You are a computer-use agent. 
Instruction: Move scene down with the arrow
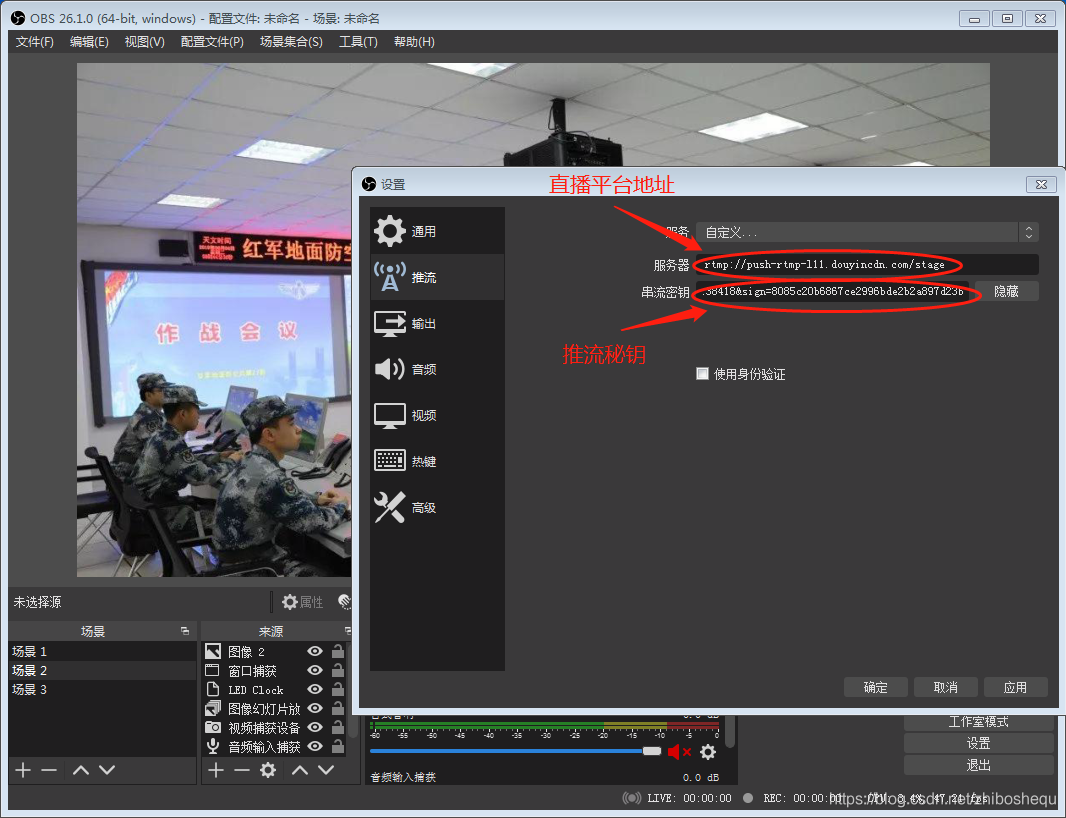click(107, 770)
